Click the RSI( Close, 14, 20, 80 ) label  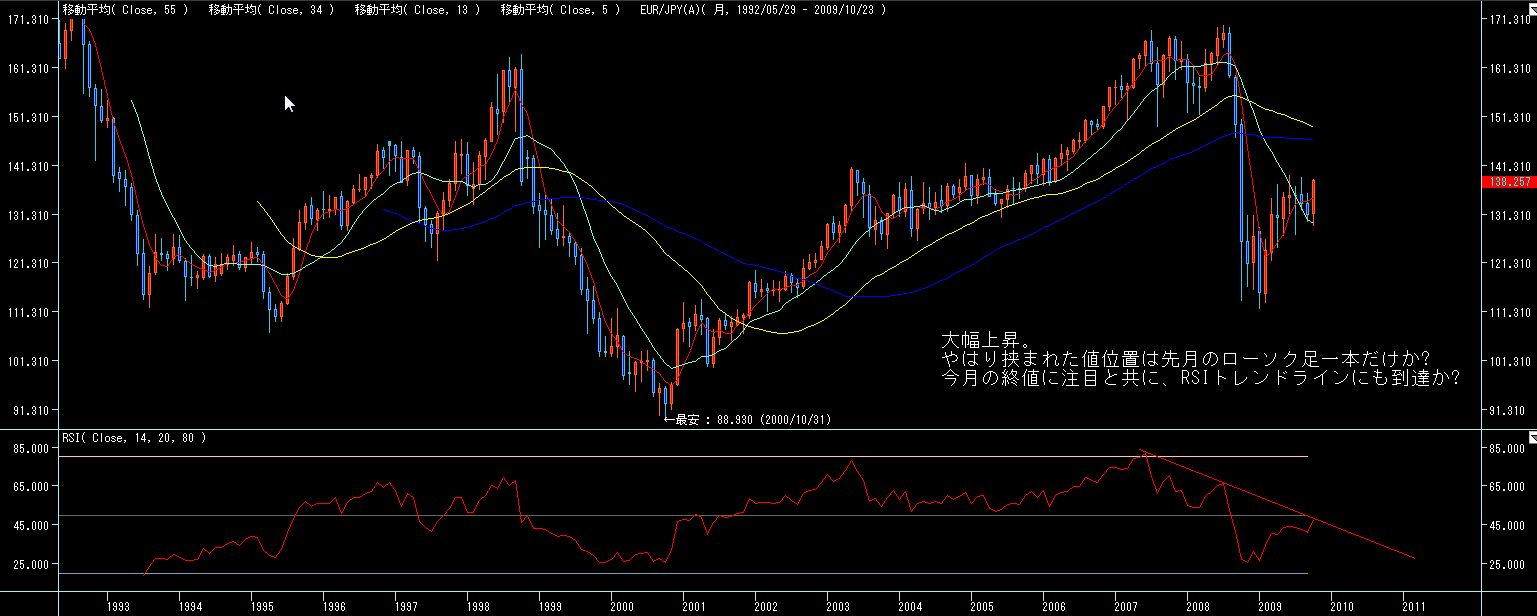[x=133, y=438]
